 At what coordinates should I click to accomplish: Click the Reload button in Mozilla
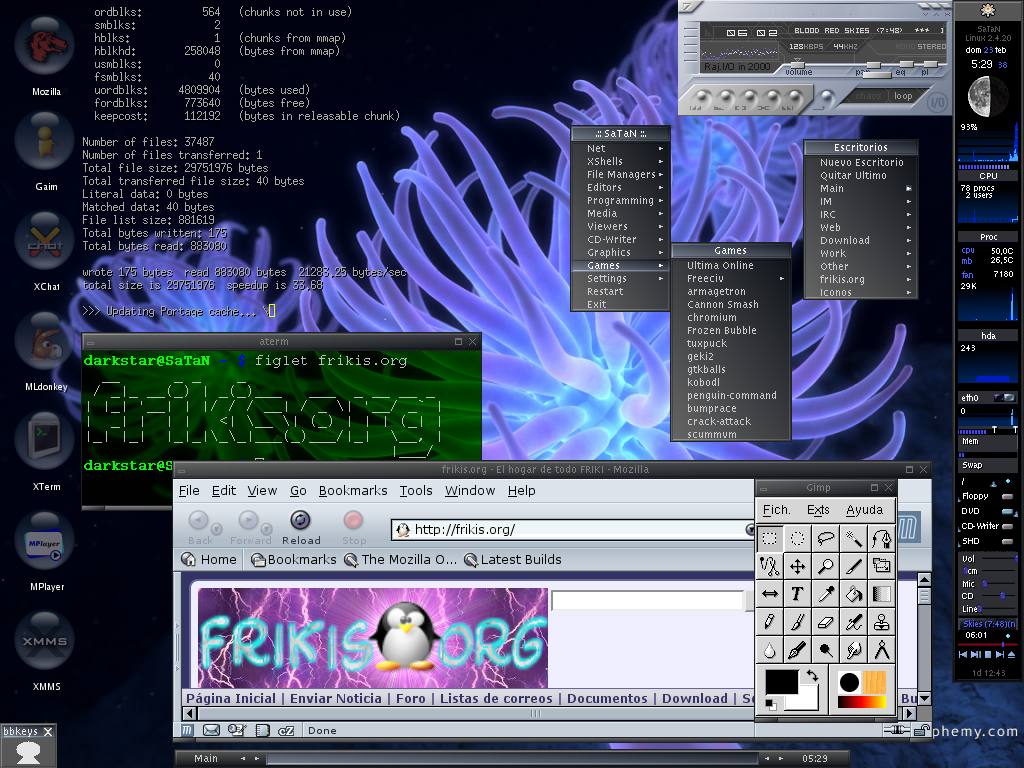click(300, 528)
